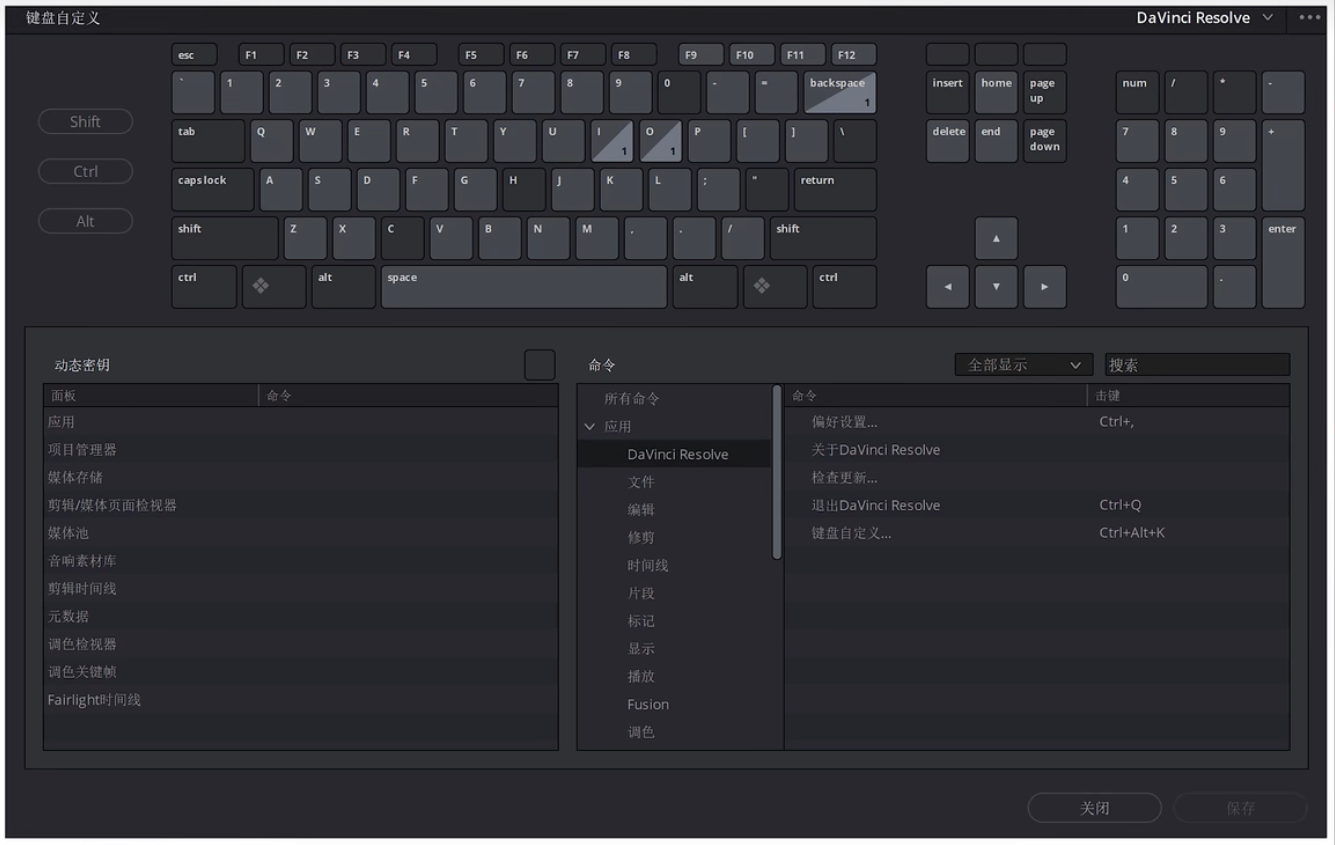Click the F12 function key
The height and width of the screenshot is (845, 1335).
854,55
